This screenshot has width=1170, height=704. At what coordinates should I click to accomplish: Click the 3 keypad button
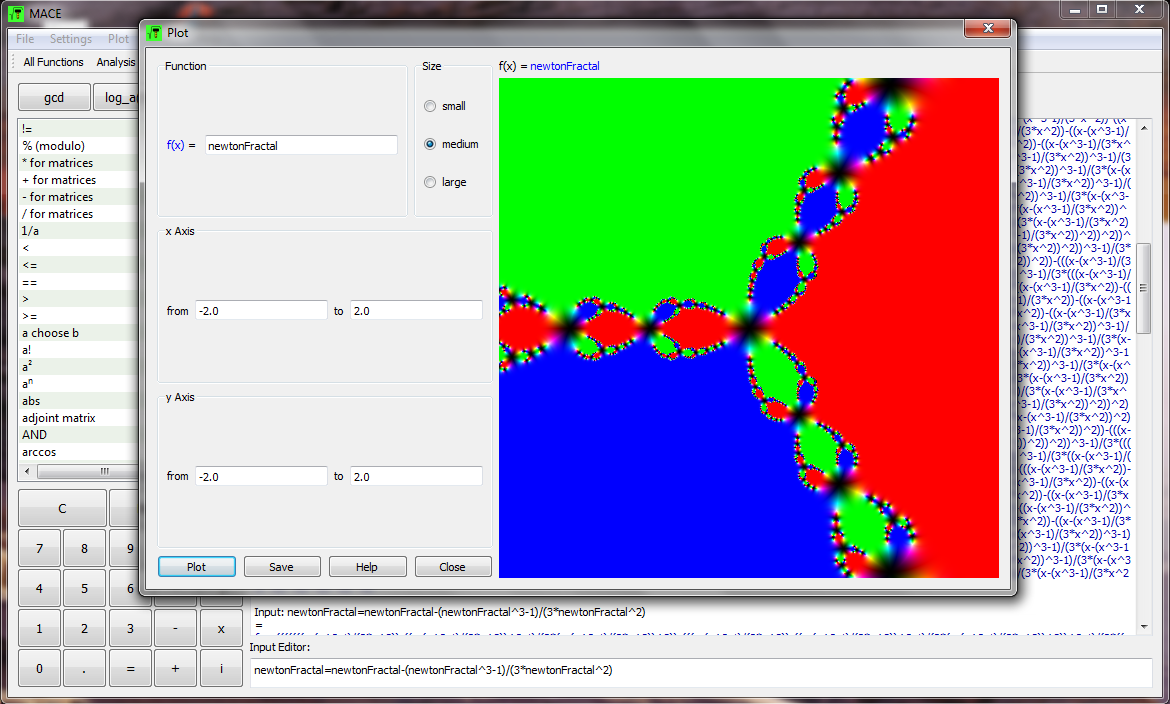click(x=130, y=629)
